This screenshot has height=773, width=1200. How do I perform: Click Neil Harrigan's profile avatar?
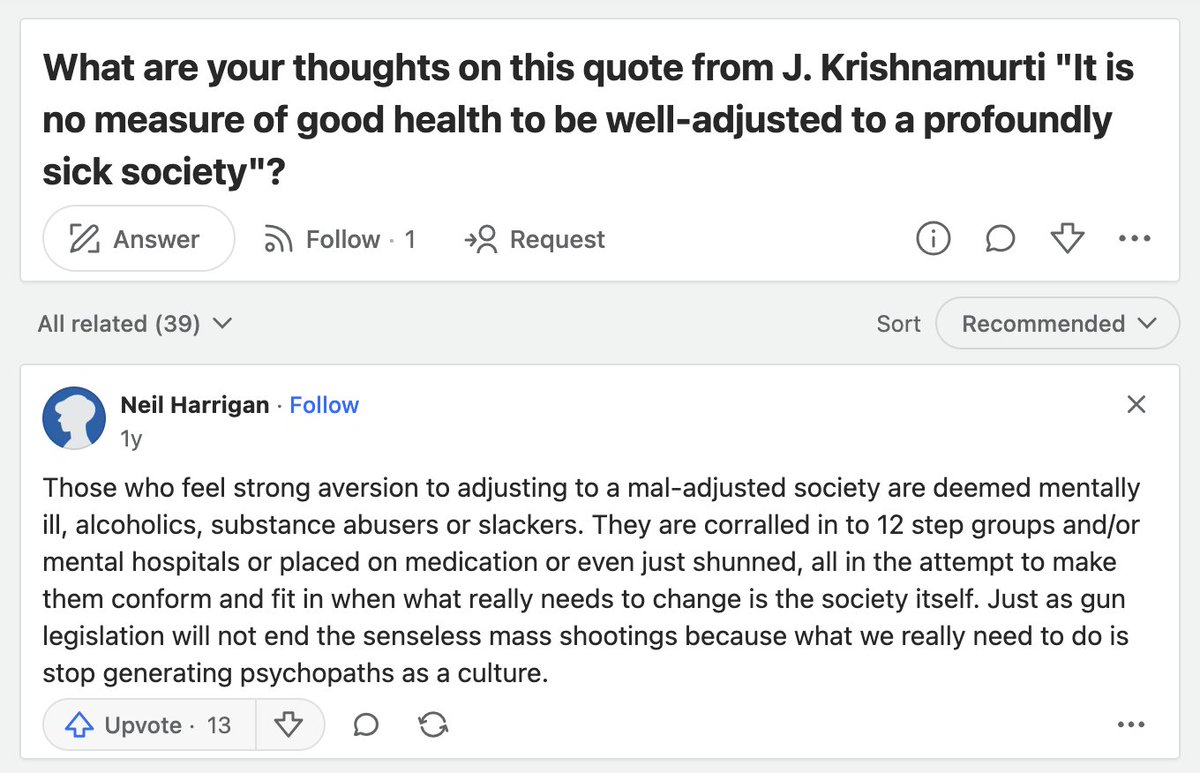pyautogui.click(x=74, y=418)
